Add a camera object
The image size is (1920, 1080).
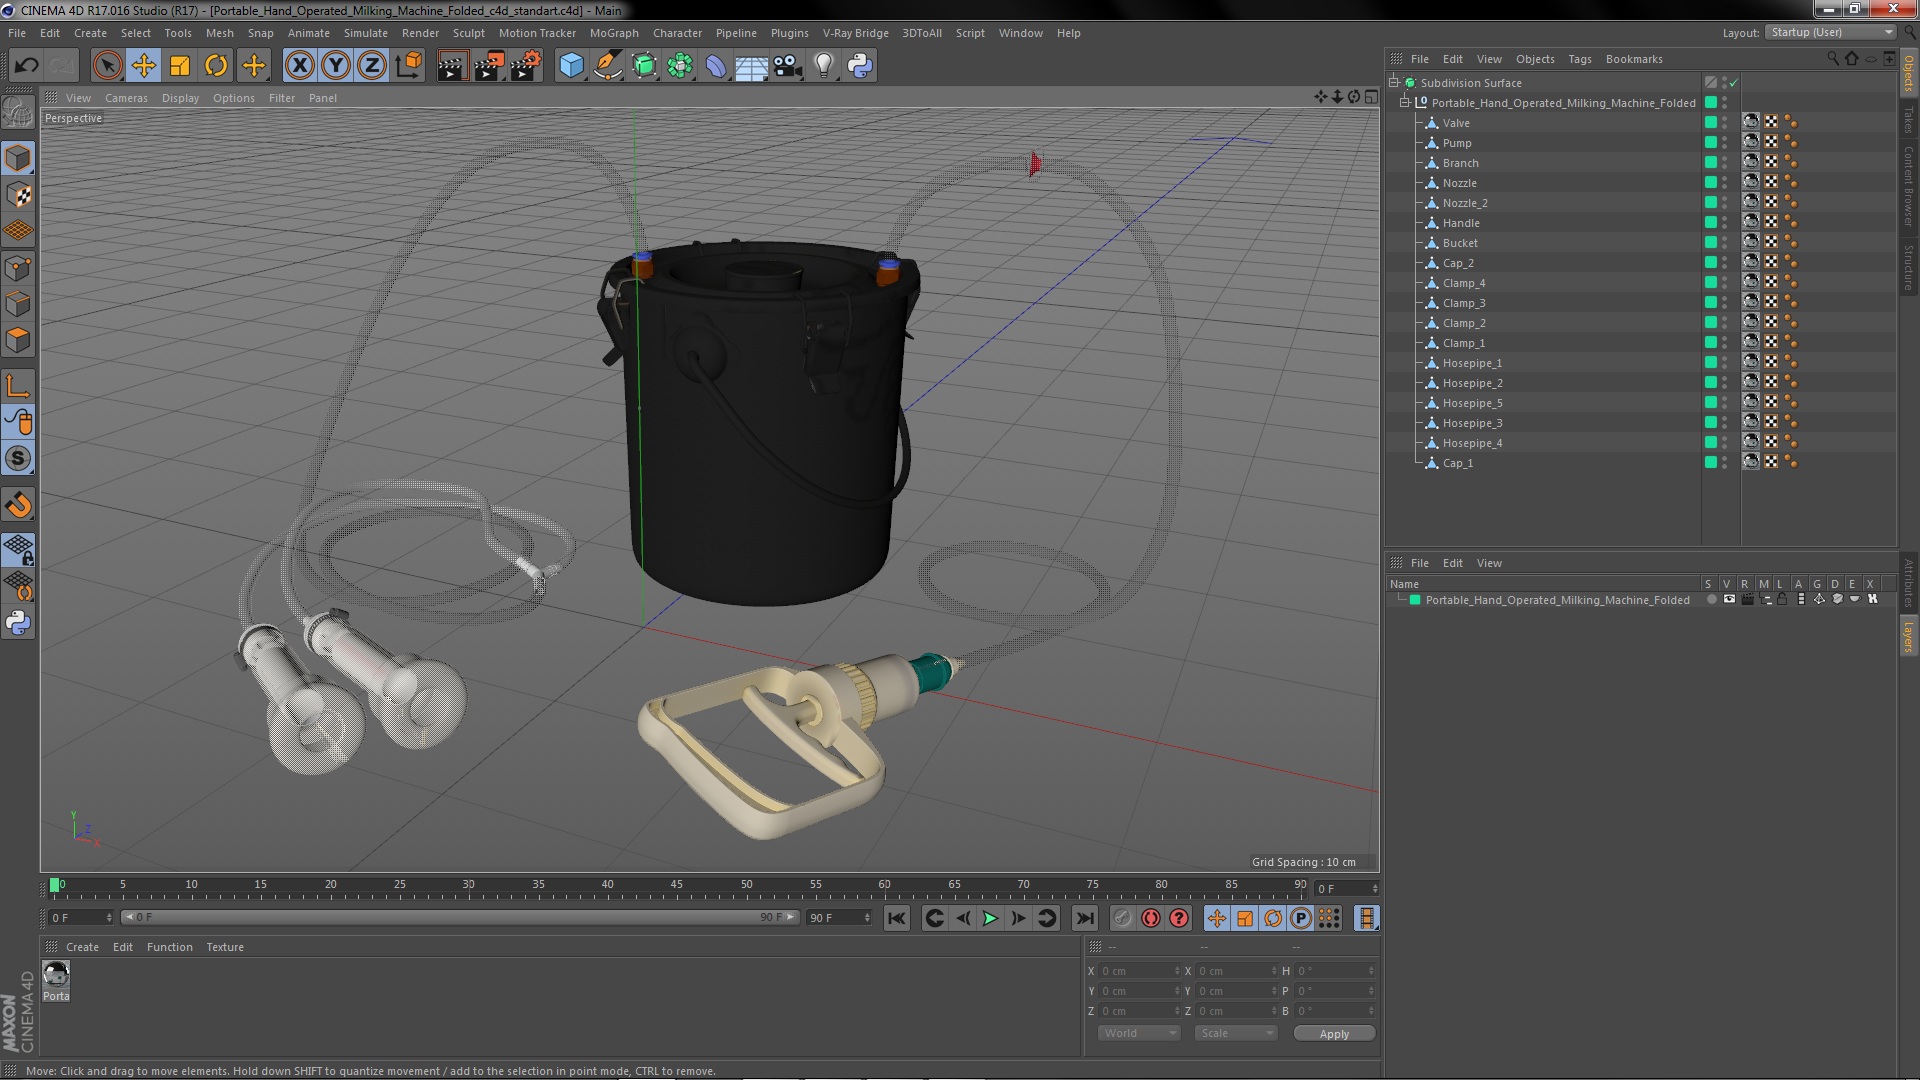pos(788,66)
